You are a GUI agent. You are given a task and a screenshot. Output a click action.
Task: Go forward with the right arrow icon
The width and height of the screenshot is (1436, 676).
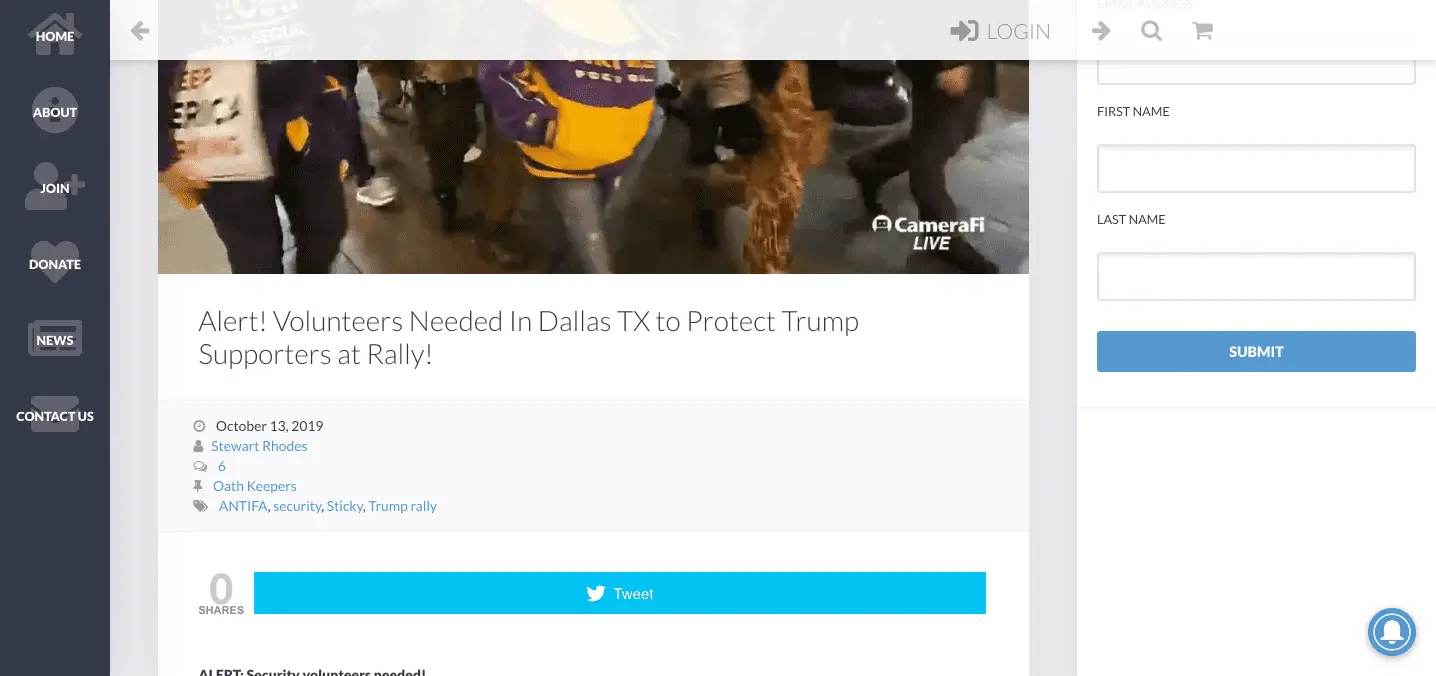[1101, 31]
